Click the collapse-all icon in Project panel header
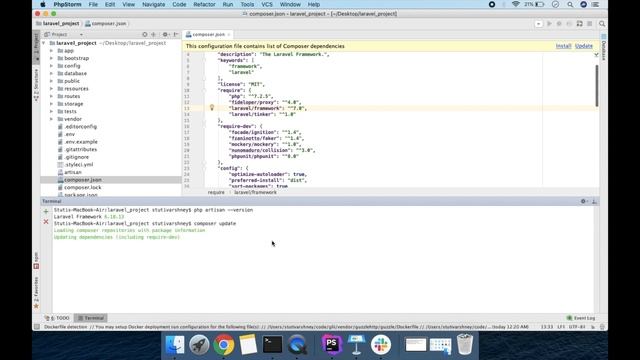This screenshot has width=640, height=360. coord(153,35)
